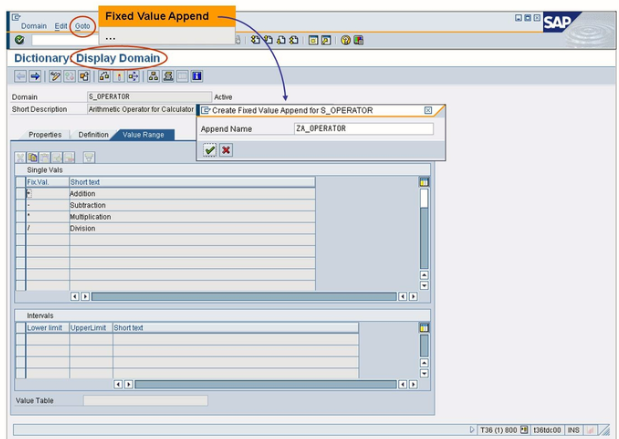Viewport: 619px width, 439px height.
Task: Select the Division row selector cell
Action: coord(20,228)
